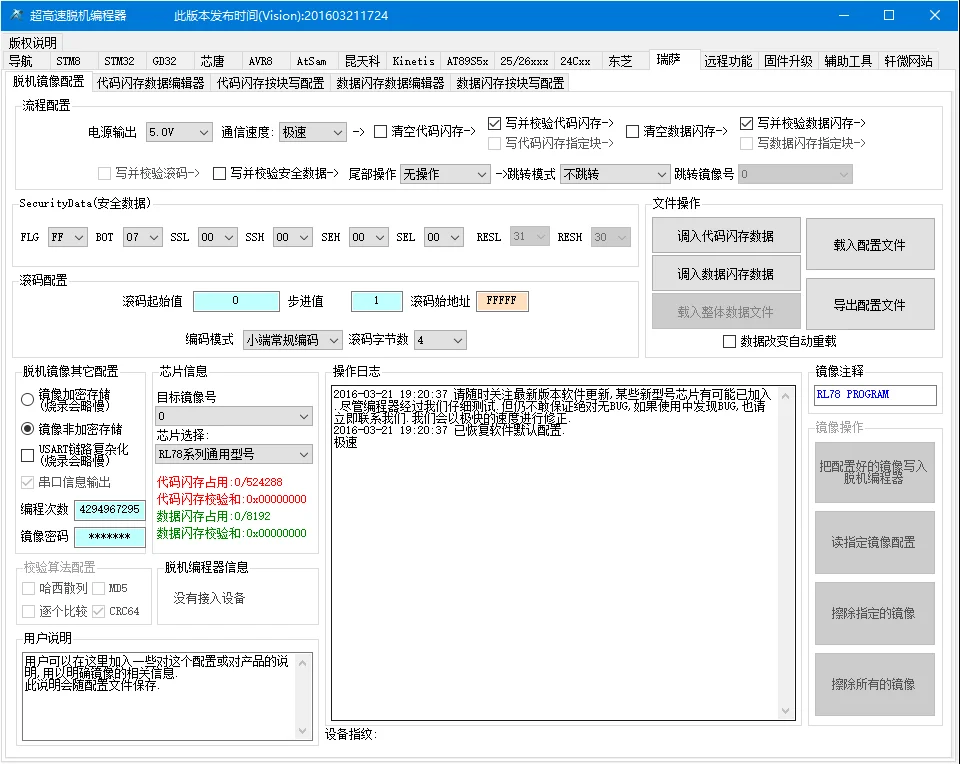This screenshot has height=764, width=960.
Task: Open the SSH value dropdown
Action: point(293,238)
